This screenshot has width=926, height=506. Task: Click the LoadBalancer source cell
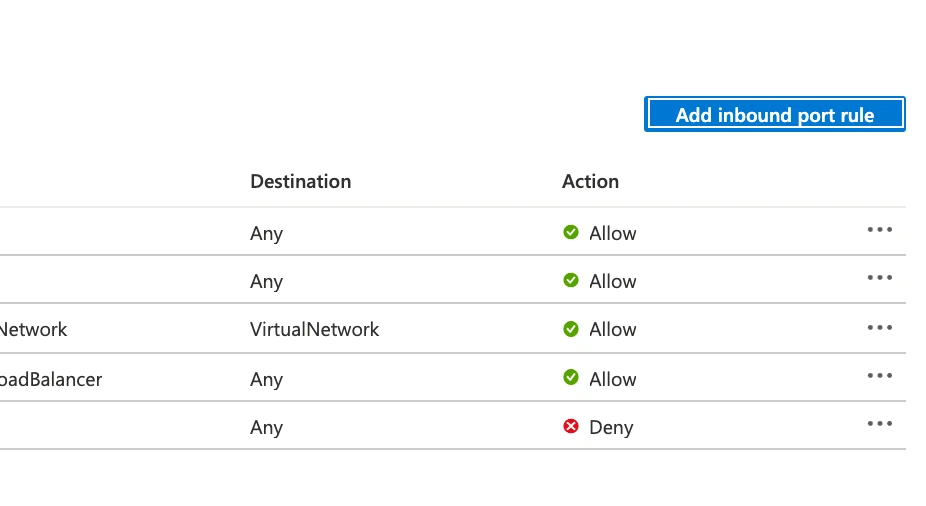point(51,379)
